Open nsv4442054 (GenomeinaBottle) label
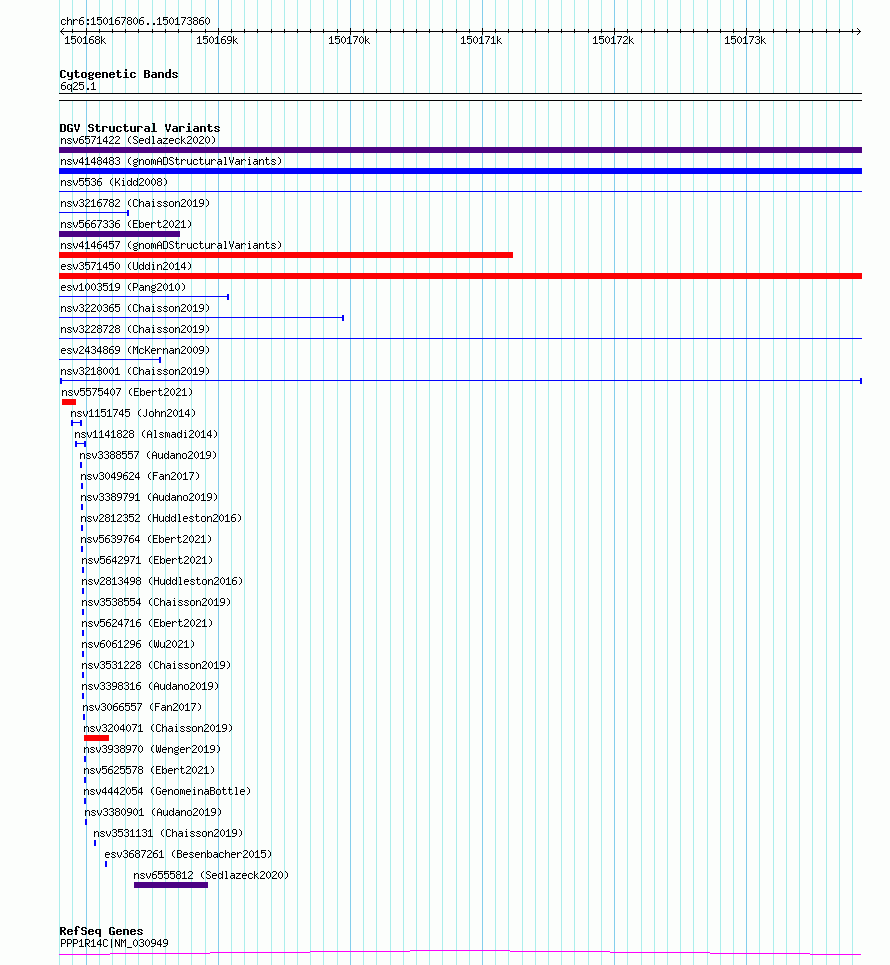This screenshot has width=890, height=965. click(x=167, y=791)
